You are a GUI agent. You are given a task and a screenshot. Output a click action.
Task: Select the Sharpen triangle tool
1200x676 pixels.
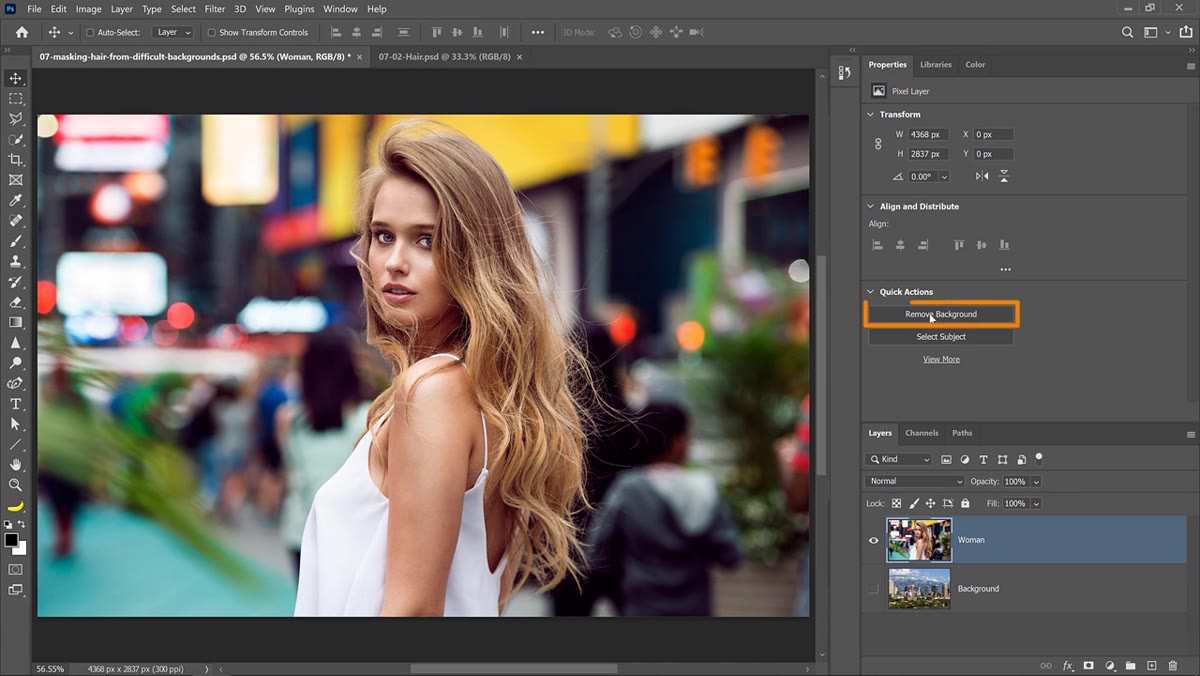(15, 343)
